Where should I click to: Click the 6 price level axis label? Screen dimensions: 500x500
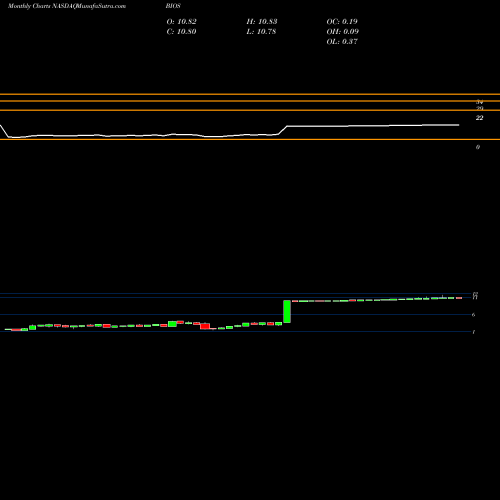coord(473,315)
